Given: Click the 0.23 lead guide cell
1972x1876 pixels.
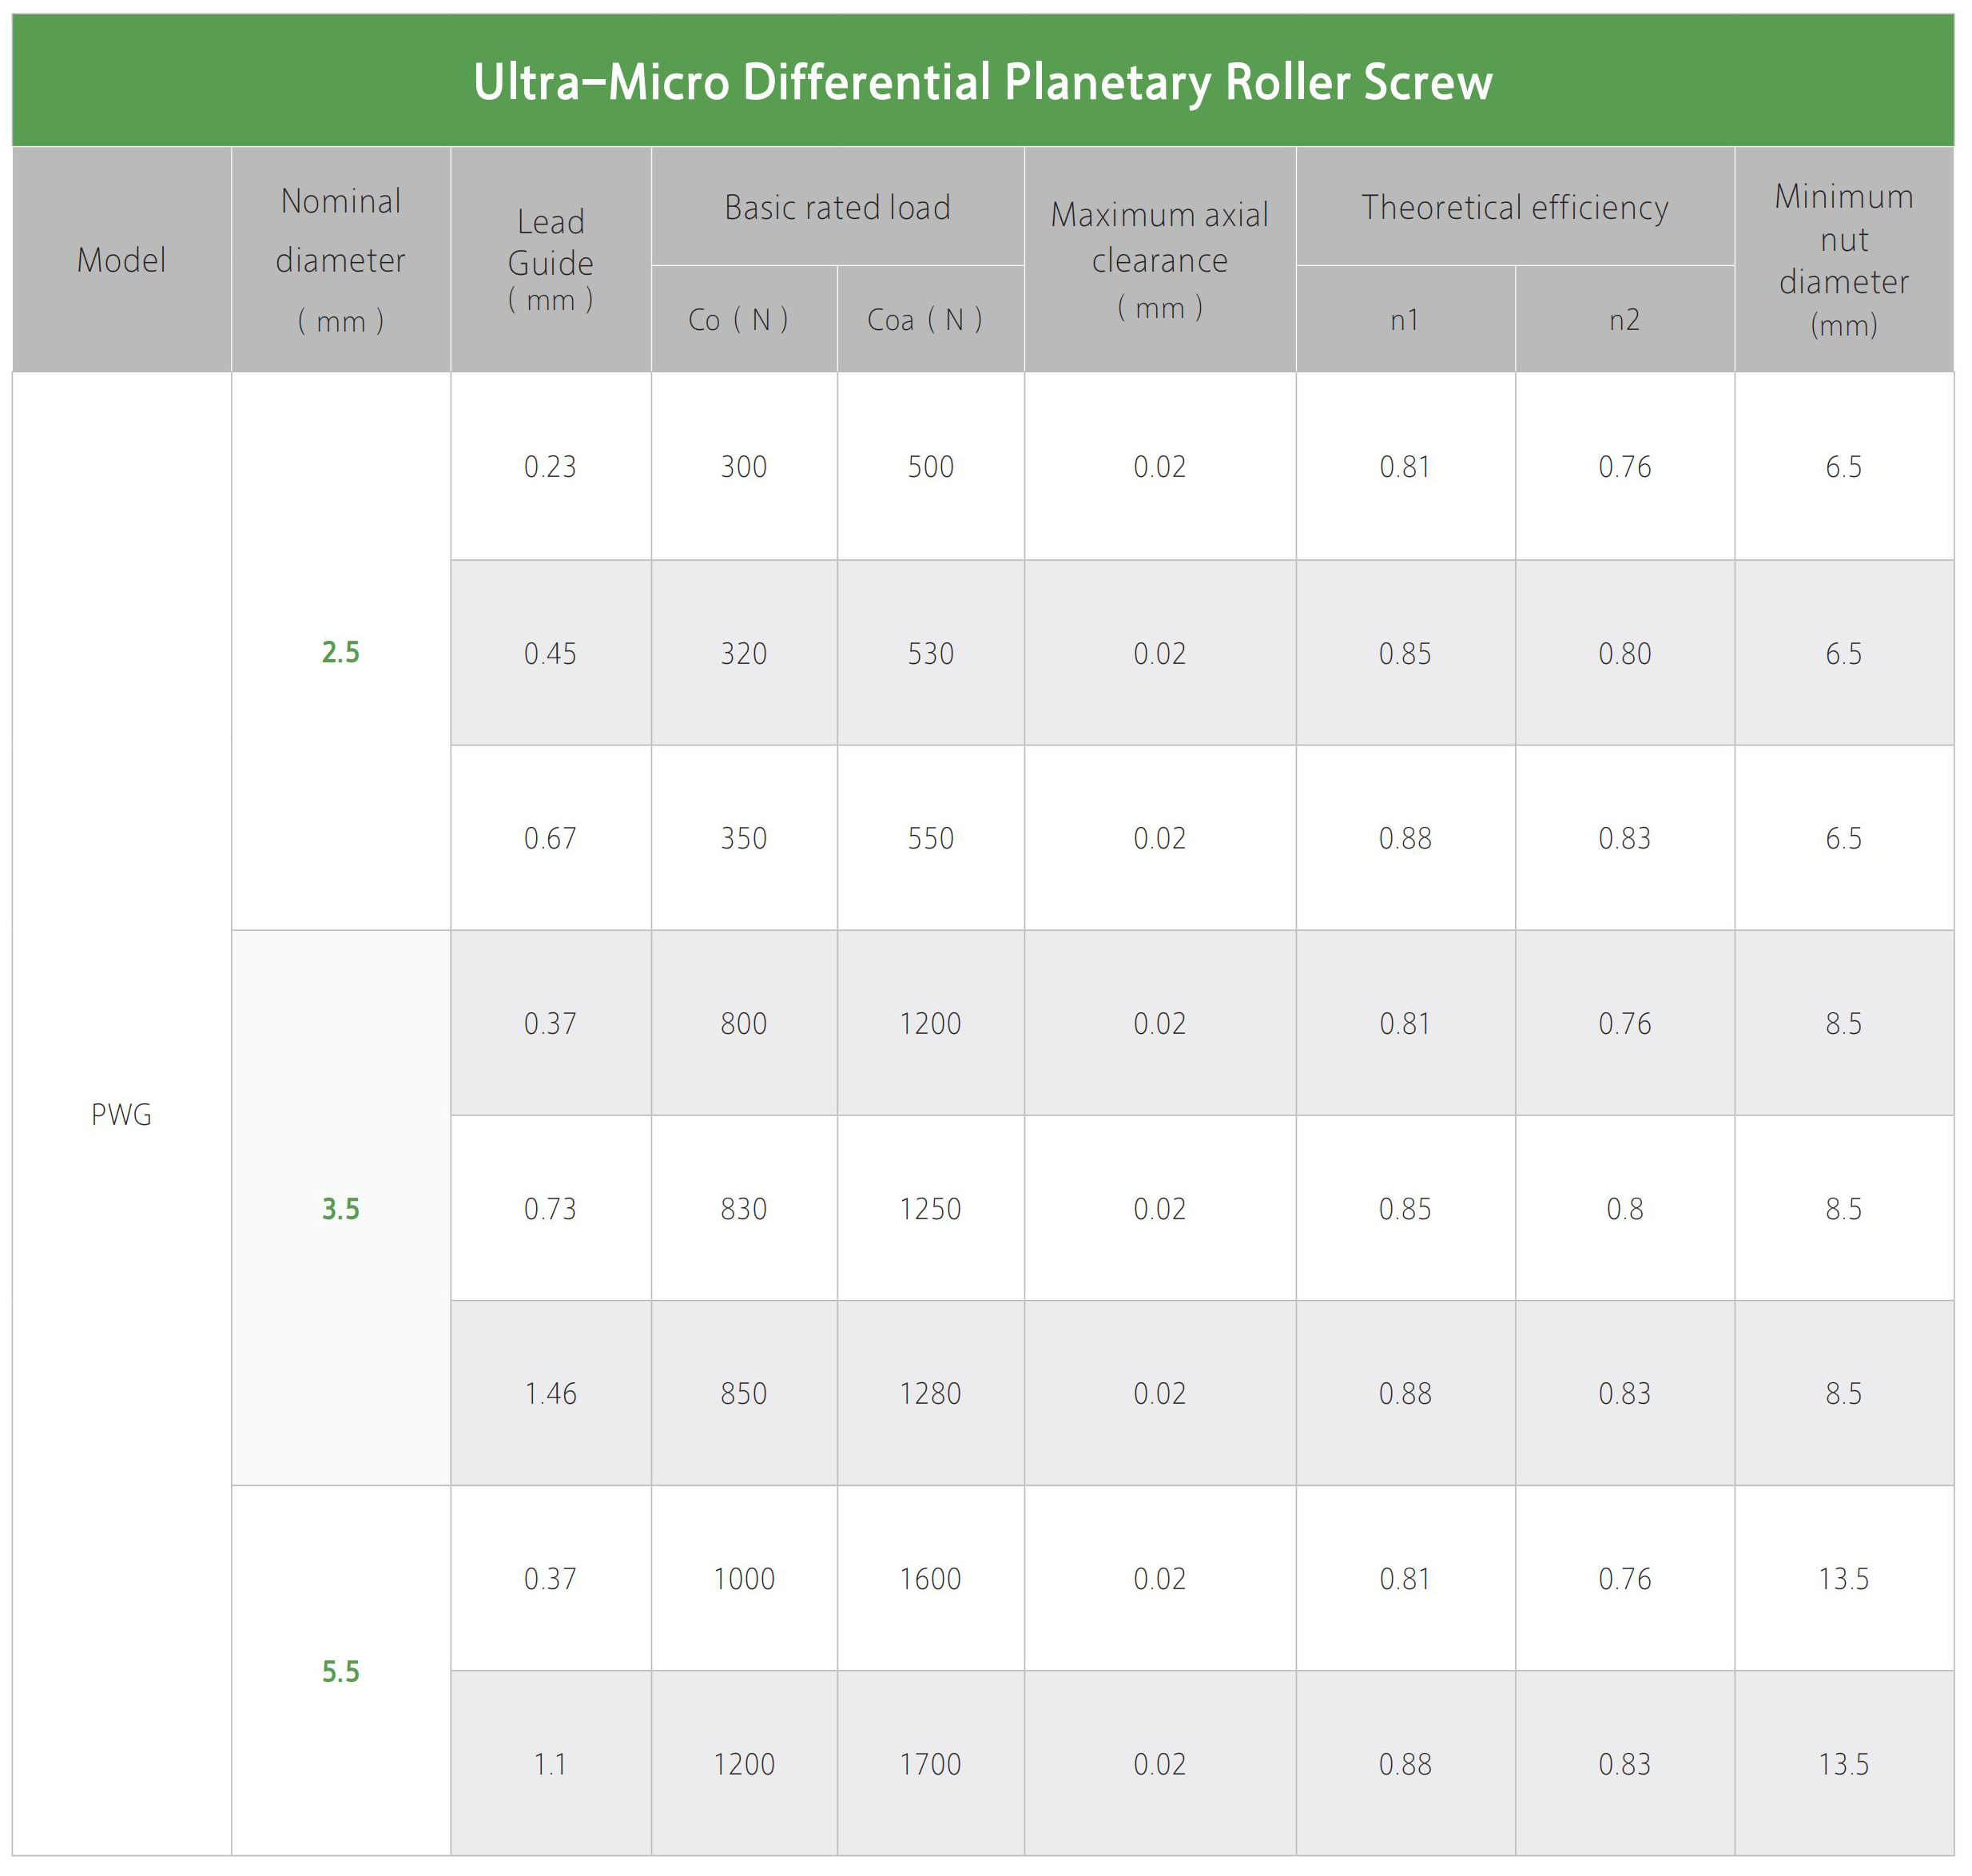Looking at the screenshot, I should 550,467.
